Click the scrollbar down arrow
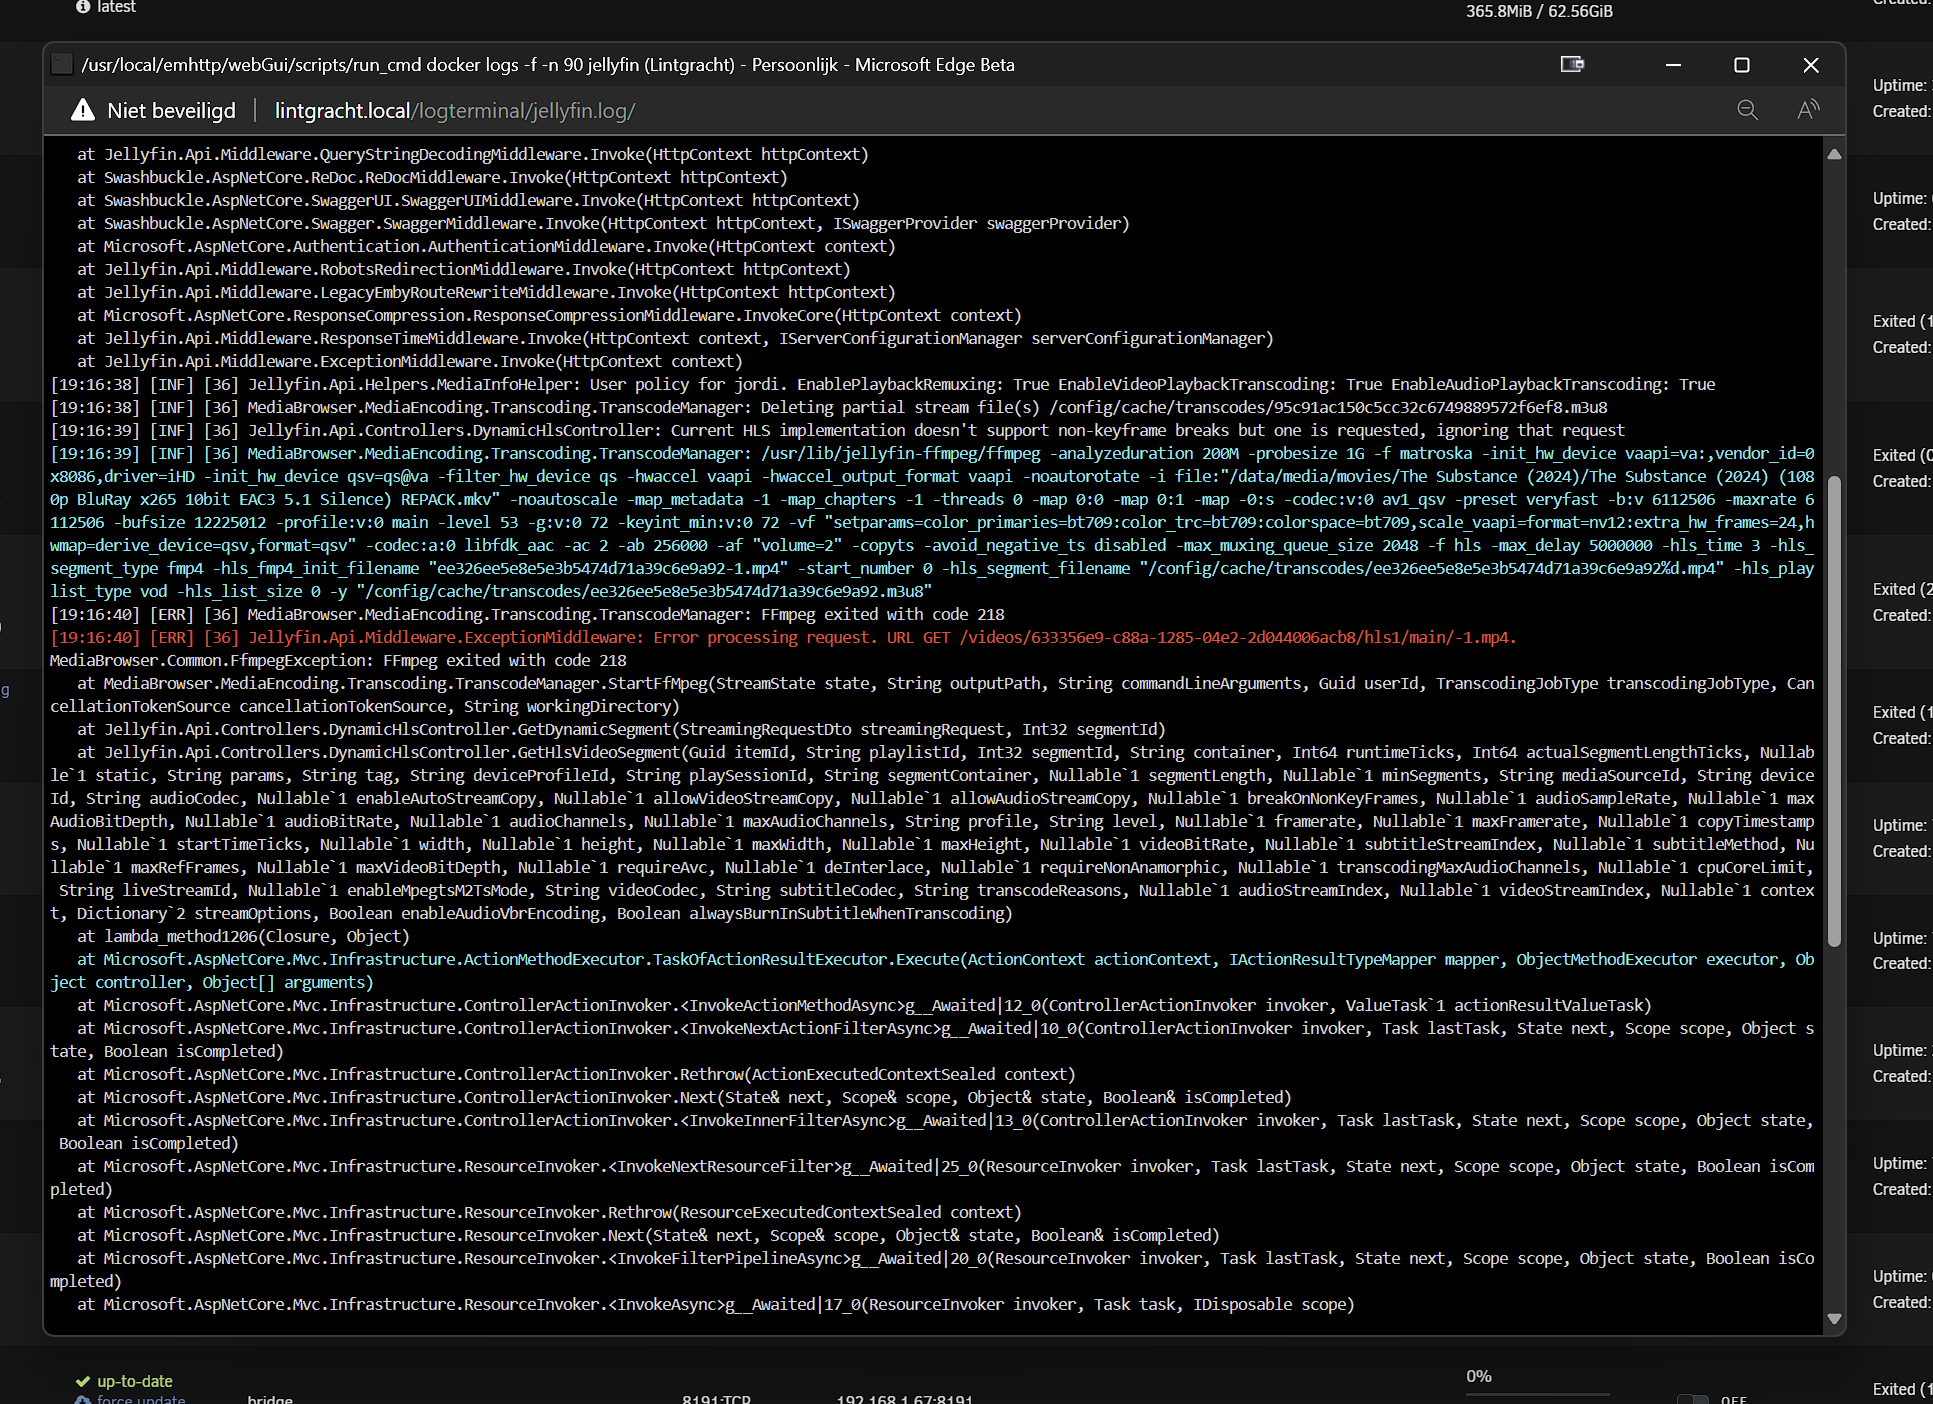The image size is (1933, 1404). coord(1834,1318)
